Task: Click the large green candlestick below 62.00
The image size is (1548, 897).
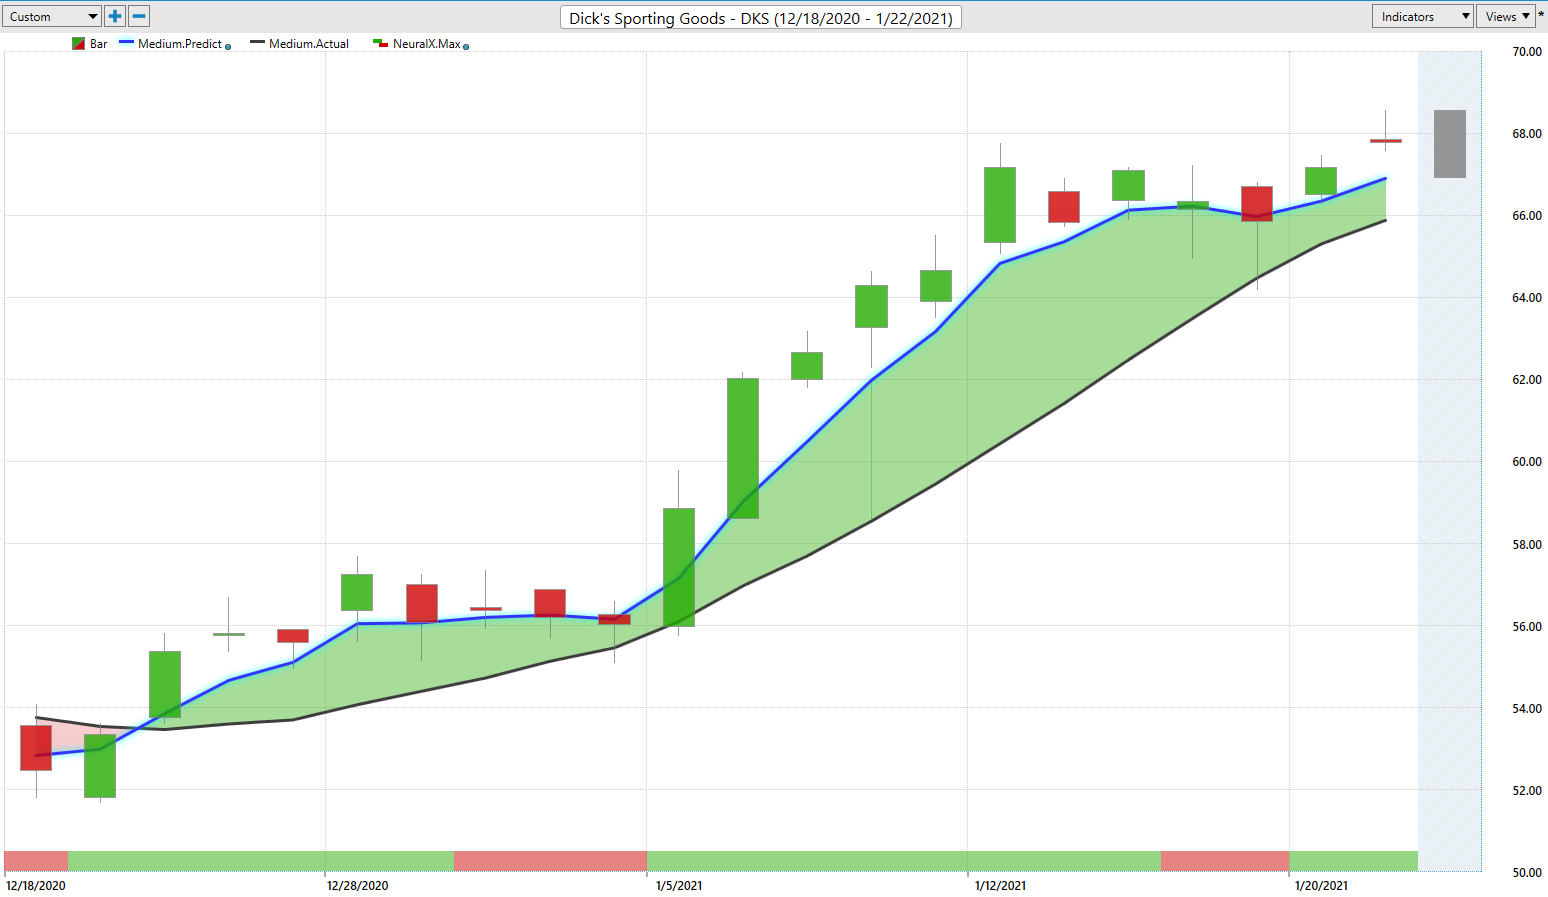Action: click(743, 448)
